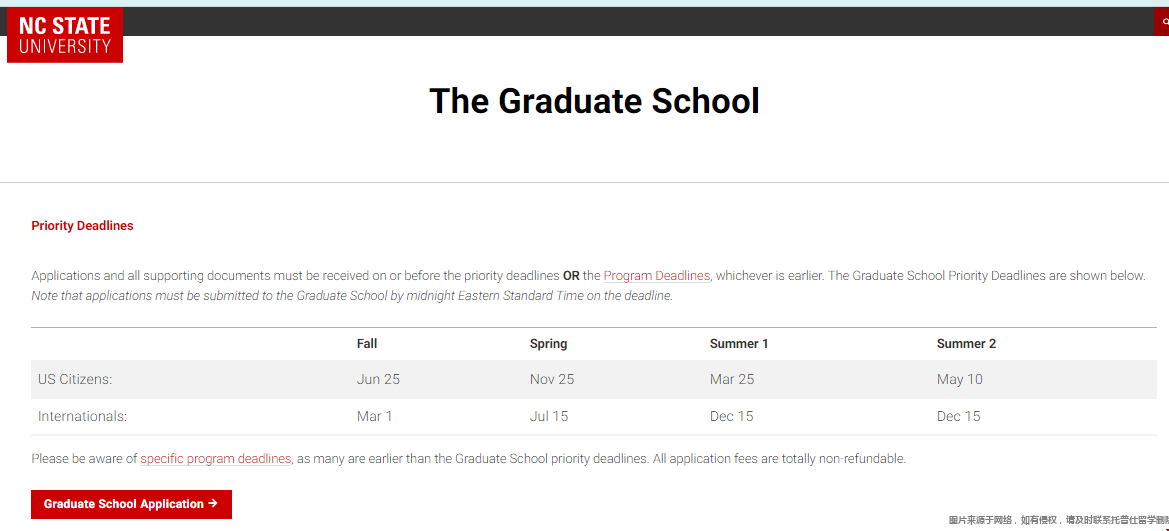Image resolution: width=1169 pixels, height=531 pixels.
Task: Select the Summer 1 column header
Action: click(739, 344)
